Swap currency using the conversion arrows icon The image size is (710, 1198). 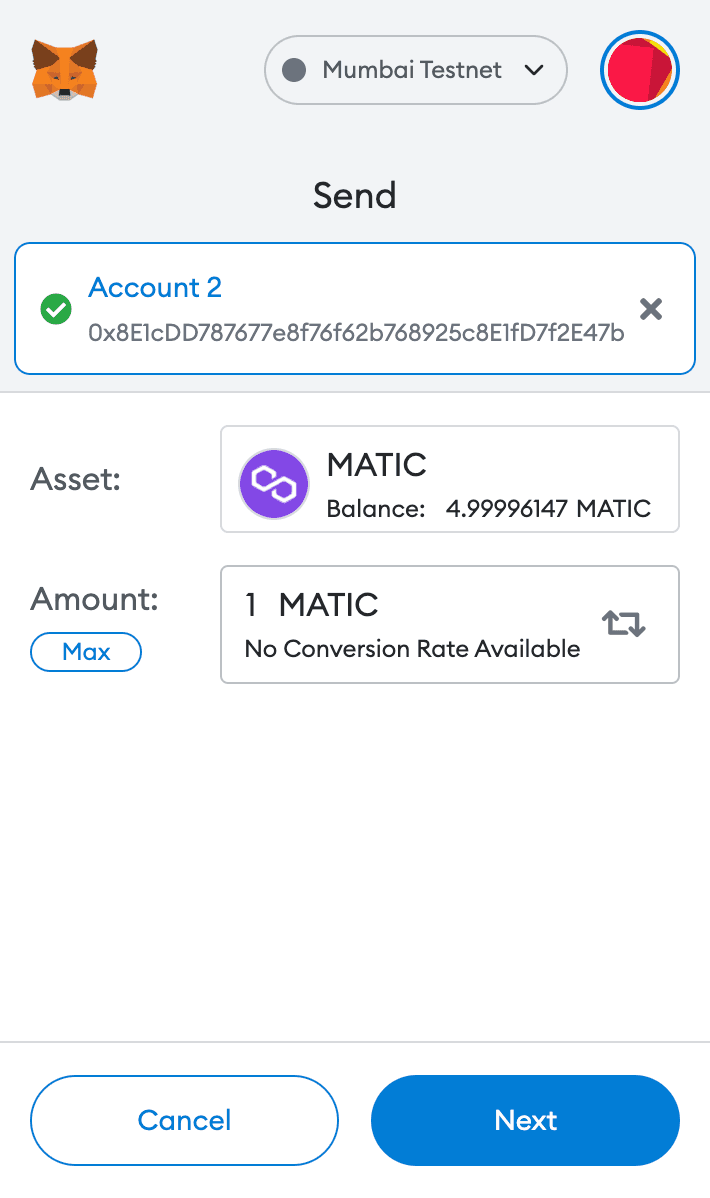pyautogui.click(x=622, y=622)
